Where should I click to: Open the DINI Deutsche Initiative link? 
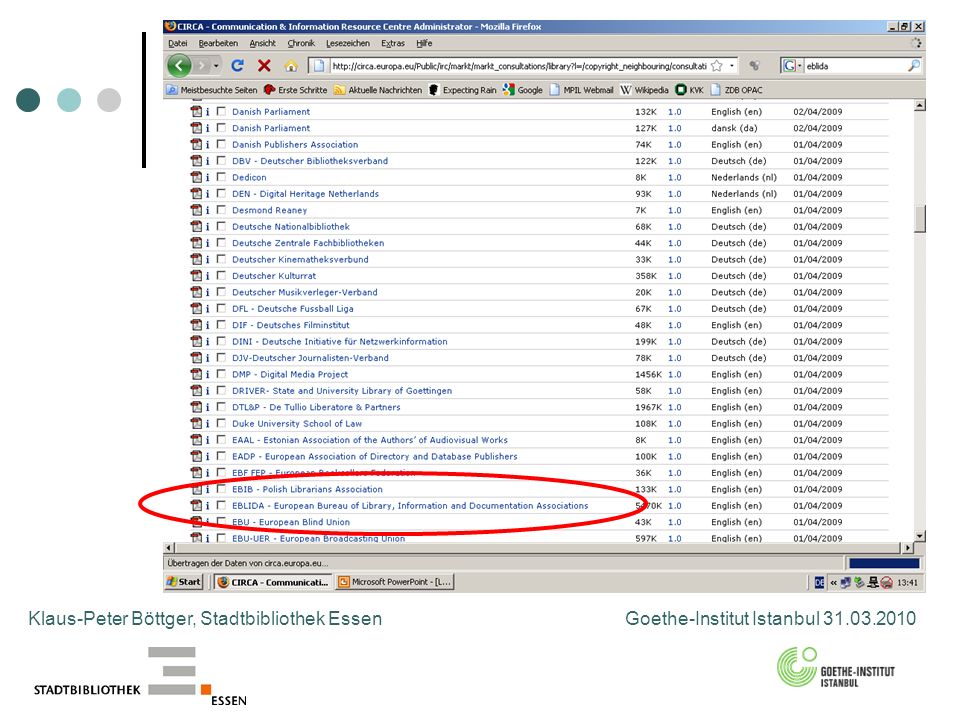(340, 342)
